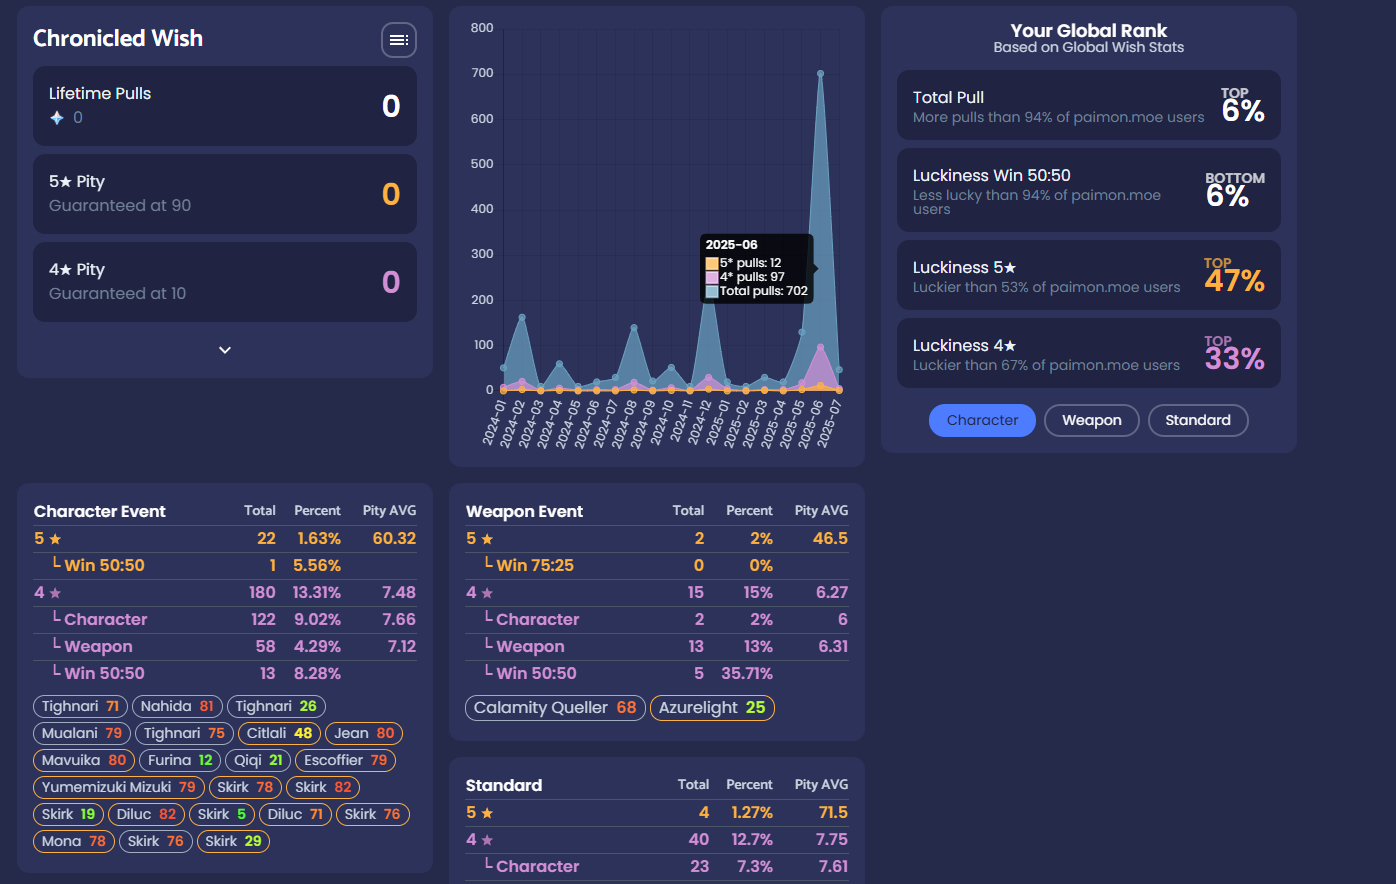Click the 4★ Pity Guaranteed at 10 card

point(225,282)
